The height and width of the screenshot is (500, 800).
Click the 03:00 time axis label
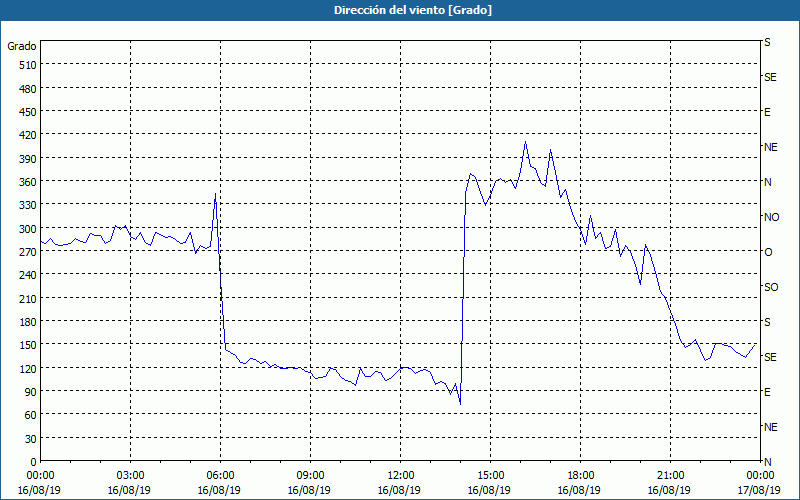(x=130, y=476)
